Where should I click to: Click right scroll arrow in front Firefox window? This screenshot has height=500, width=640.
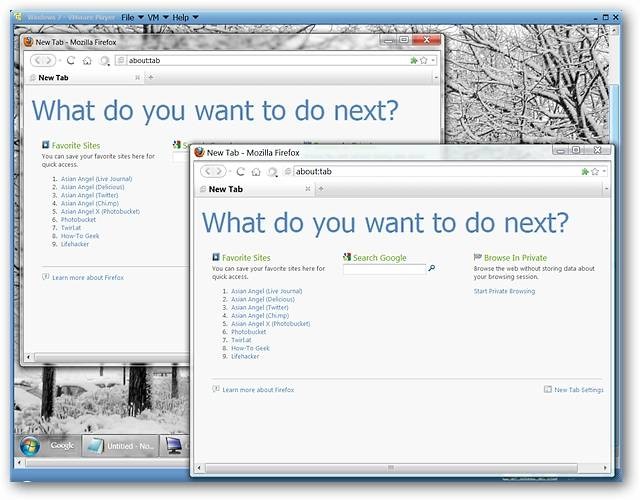(x=605, y=468)
